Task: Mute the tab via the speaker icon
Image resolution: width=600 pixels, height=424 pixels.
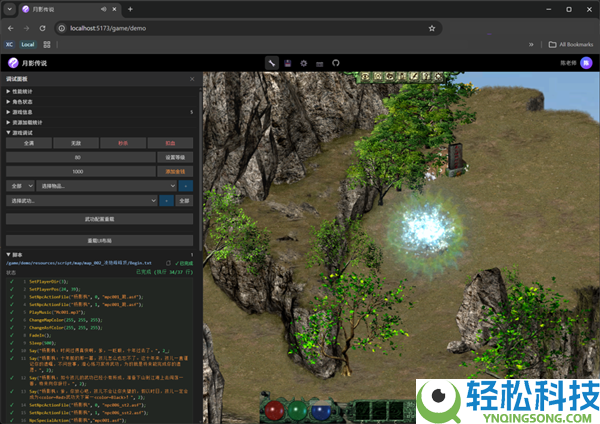Action: (103, 9)
